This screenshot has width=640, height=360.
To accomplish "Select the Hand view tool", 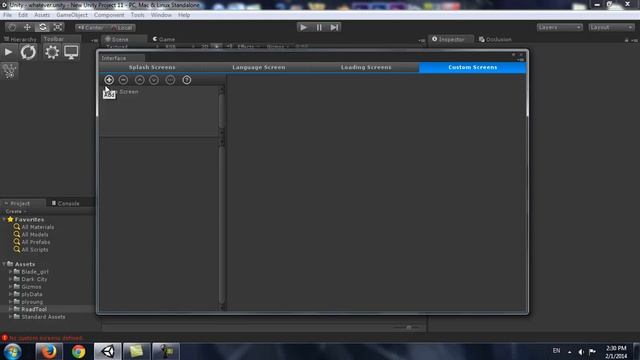I will point(12,27).
